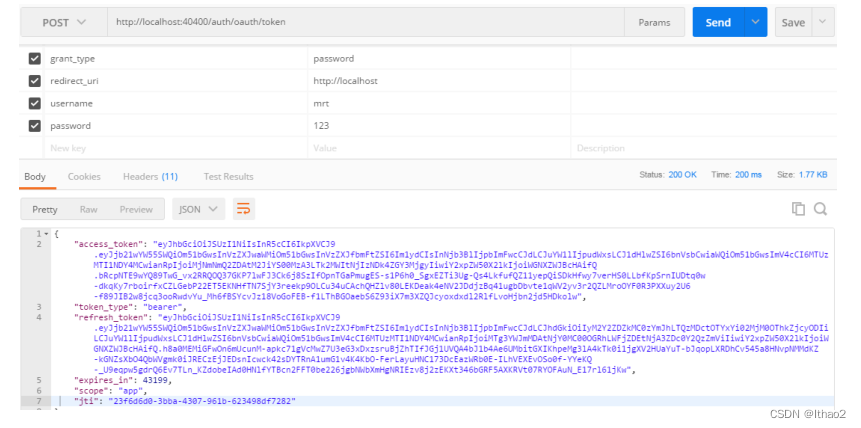Select the Preview view
The height and width of the screenshot is (428, 861).
pyautogui.click(x=136, y=209)
